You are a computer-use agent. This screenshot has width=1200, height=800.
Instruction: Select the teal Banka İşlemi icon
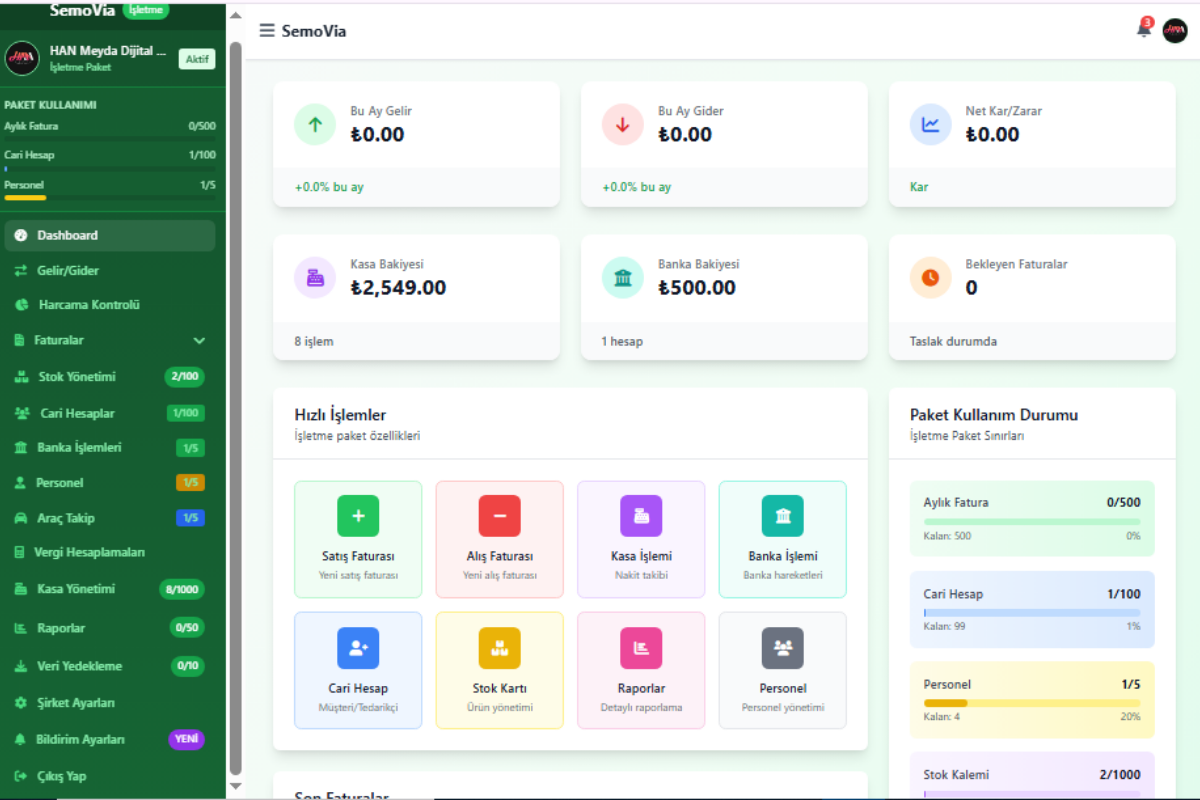(782, 516)
